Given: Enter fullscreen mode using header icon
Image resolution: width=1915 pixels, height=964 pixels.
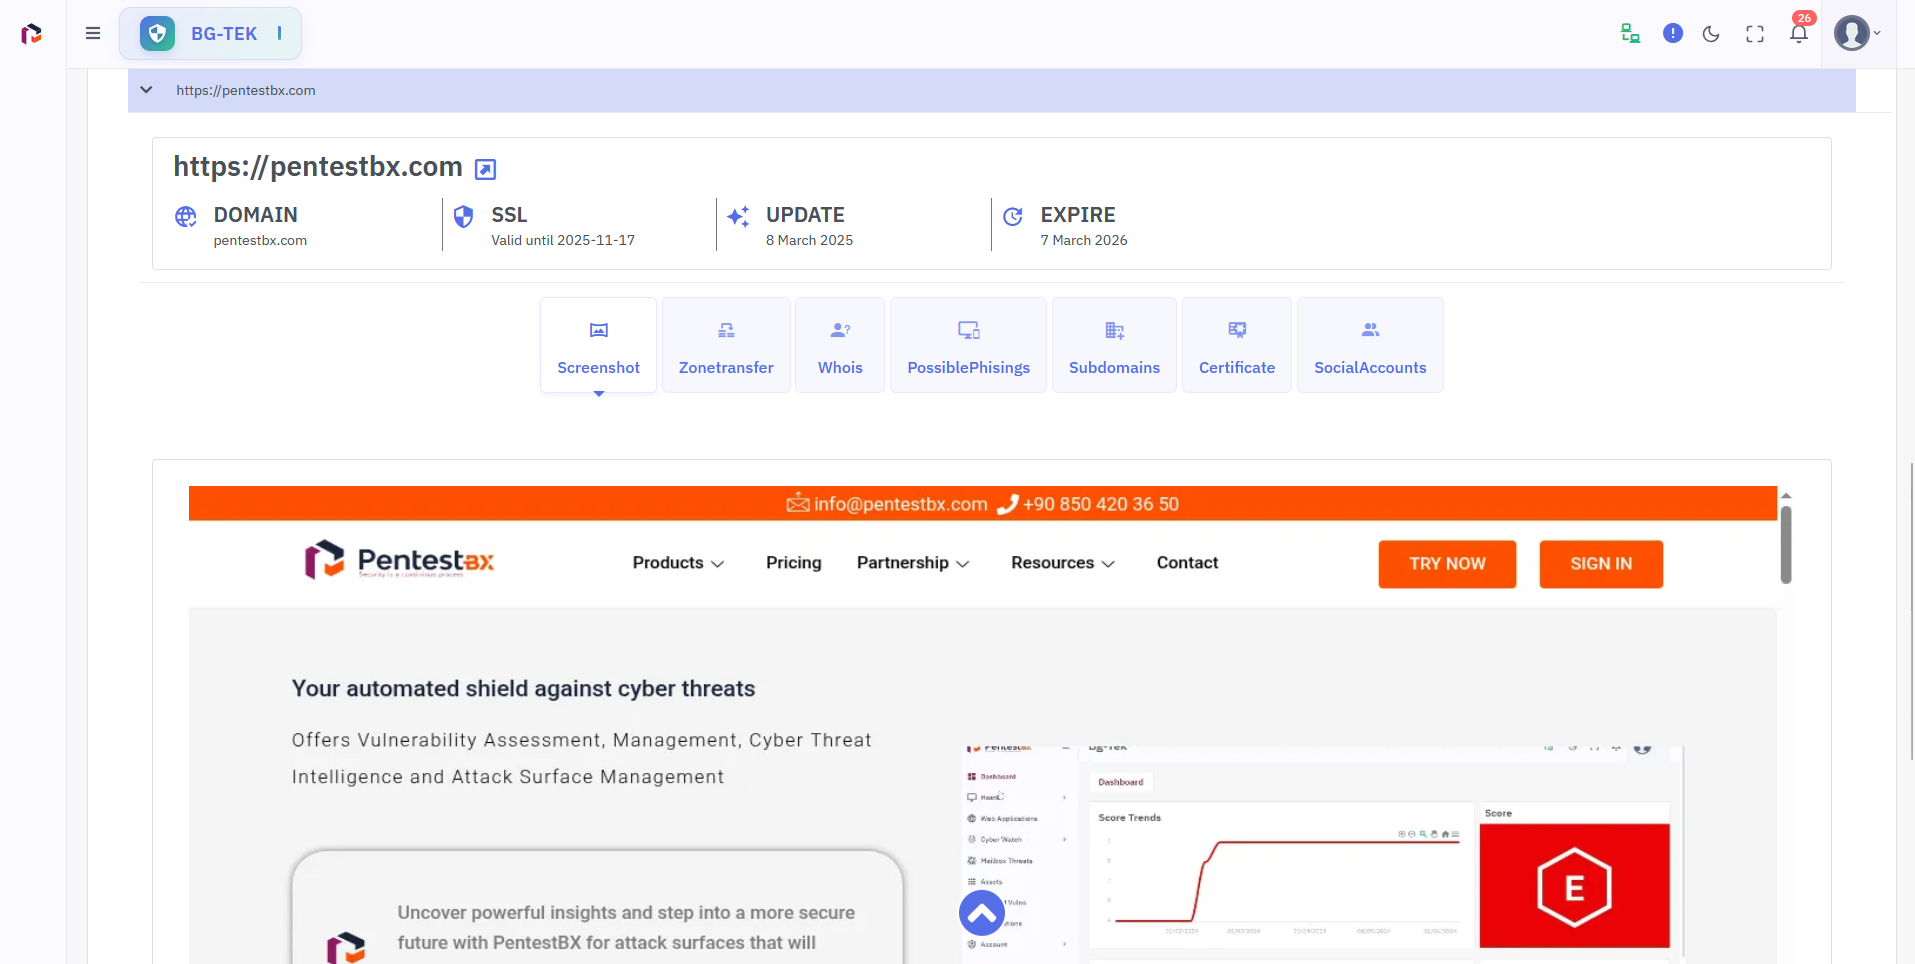Looking at the screenshot, I should coord(1754,34).
